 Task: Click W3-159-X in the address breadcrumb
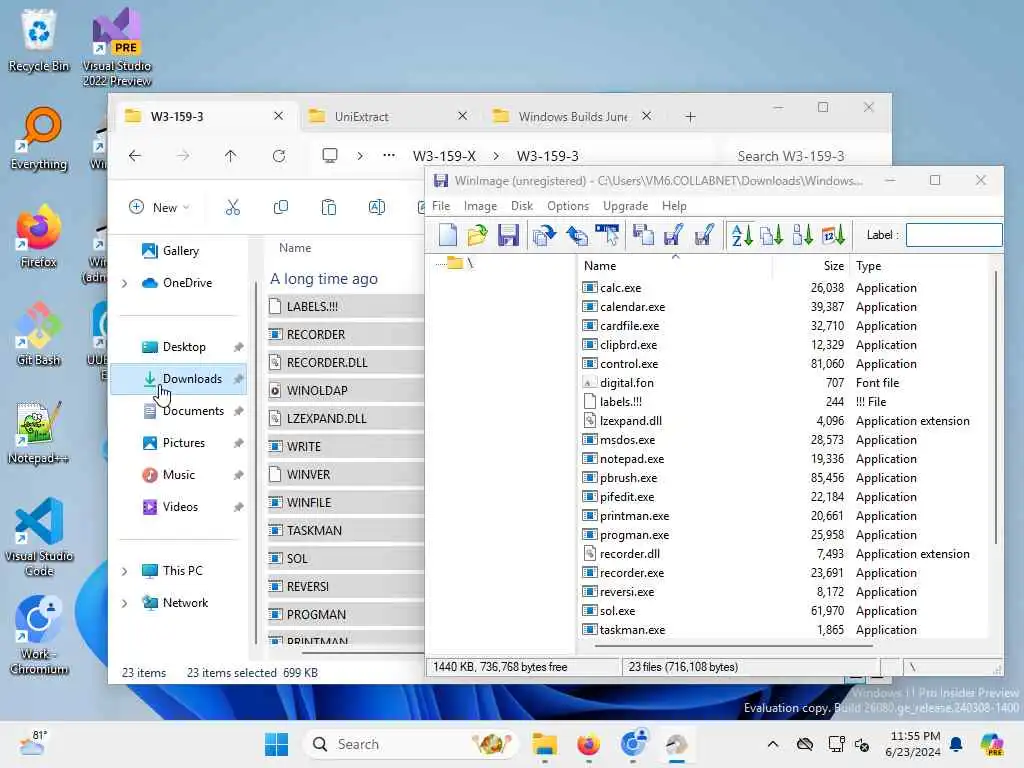pyautogui.click(x=444, y=156)
